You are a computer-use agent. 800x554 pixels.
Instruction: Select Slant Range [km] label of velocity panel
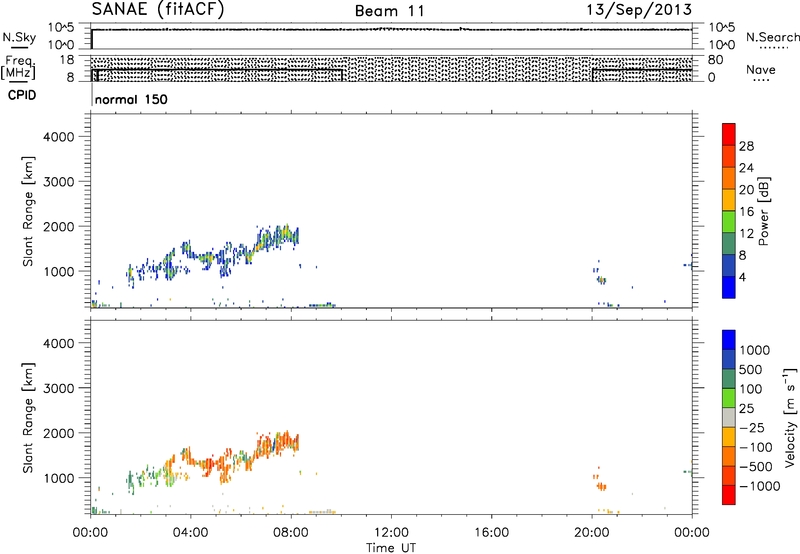pyautogui.click(x=28, y=417)
